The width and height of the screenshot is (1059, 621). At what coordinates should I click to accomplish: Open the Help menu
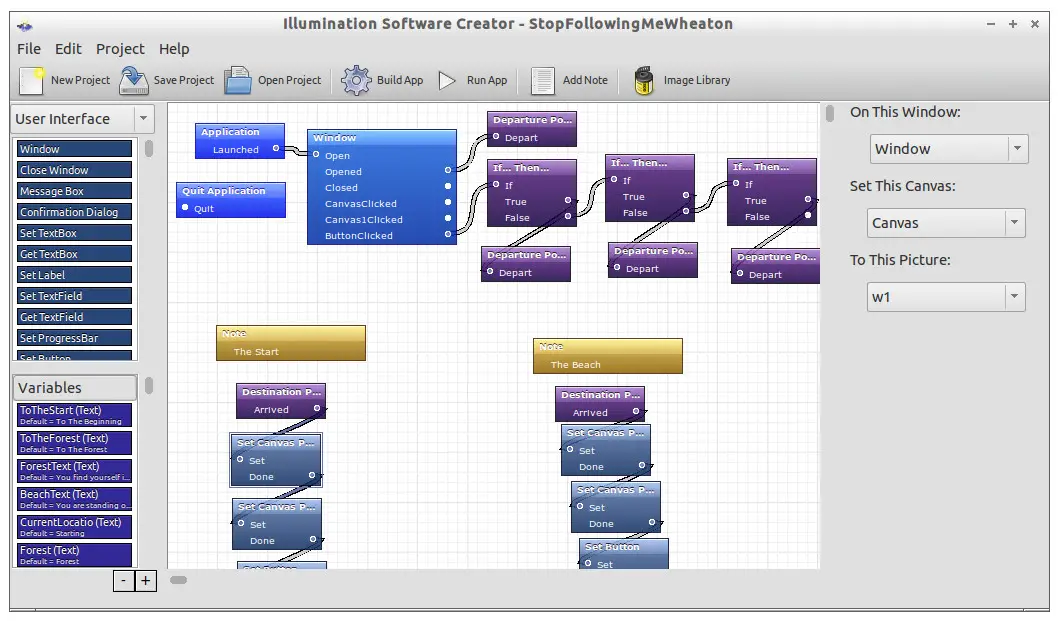[x=174, y=49]
